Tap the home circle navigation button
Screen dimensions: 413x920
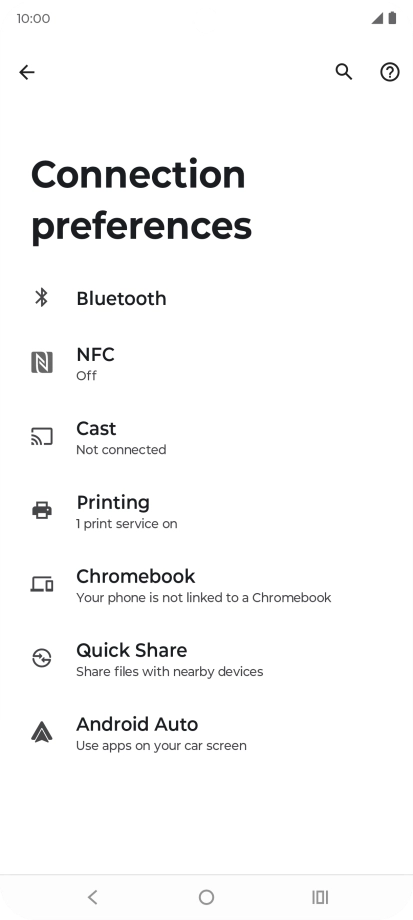tap(206, 897)
